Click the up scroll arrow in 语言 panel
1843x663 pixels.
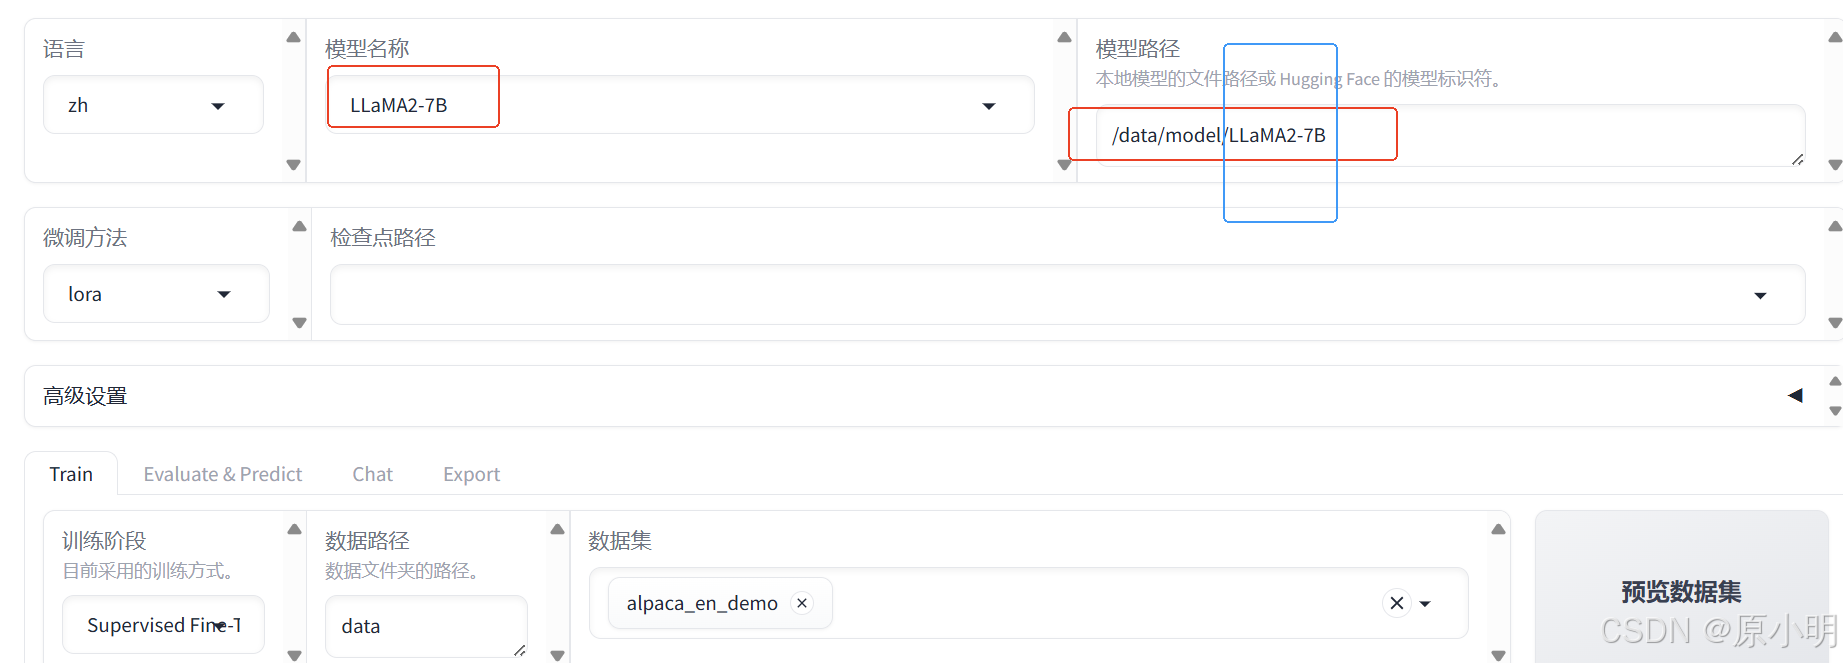pos(293,37)
